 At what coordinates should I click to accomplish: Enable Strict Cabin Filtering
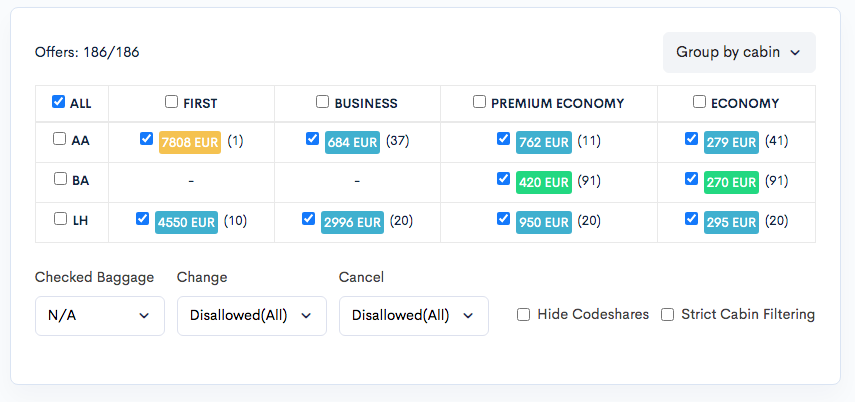(x=667, y=315)
